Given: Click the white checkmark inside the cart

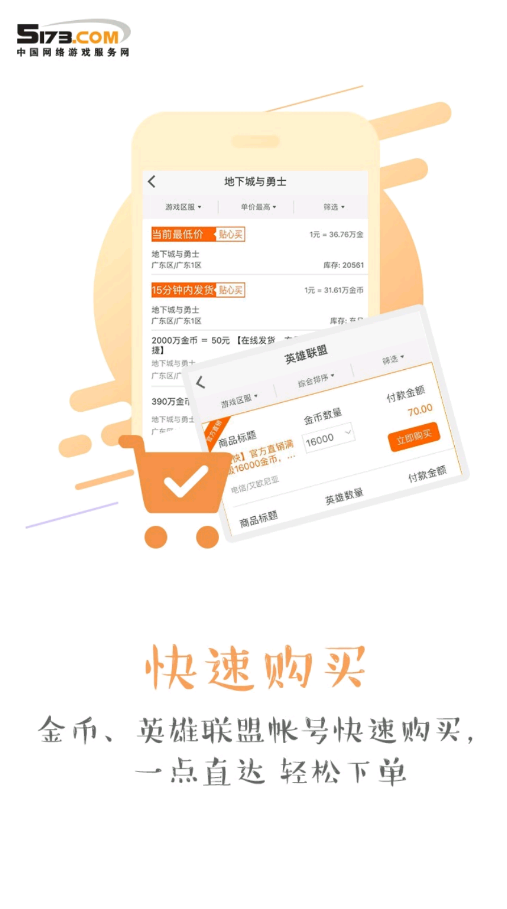Looking at the screenshot, I should pyautogui.click(x=185, y=481).
